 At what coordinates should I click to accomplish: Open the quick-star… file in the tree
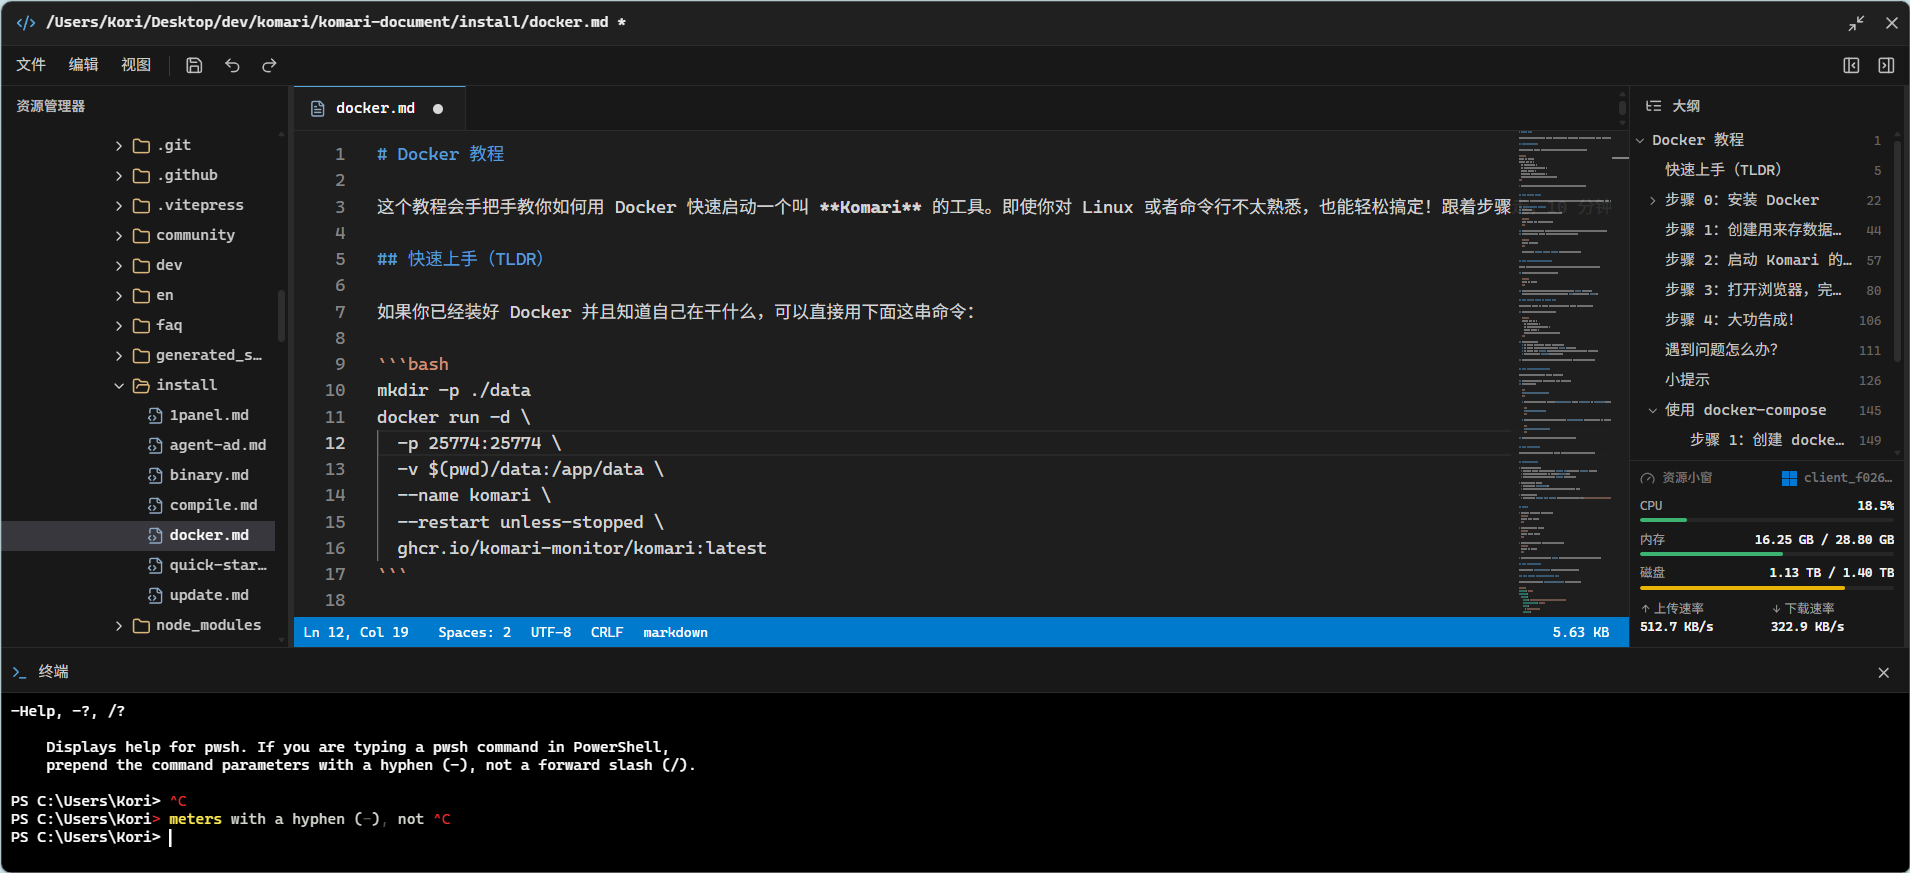(217, 565)
